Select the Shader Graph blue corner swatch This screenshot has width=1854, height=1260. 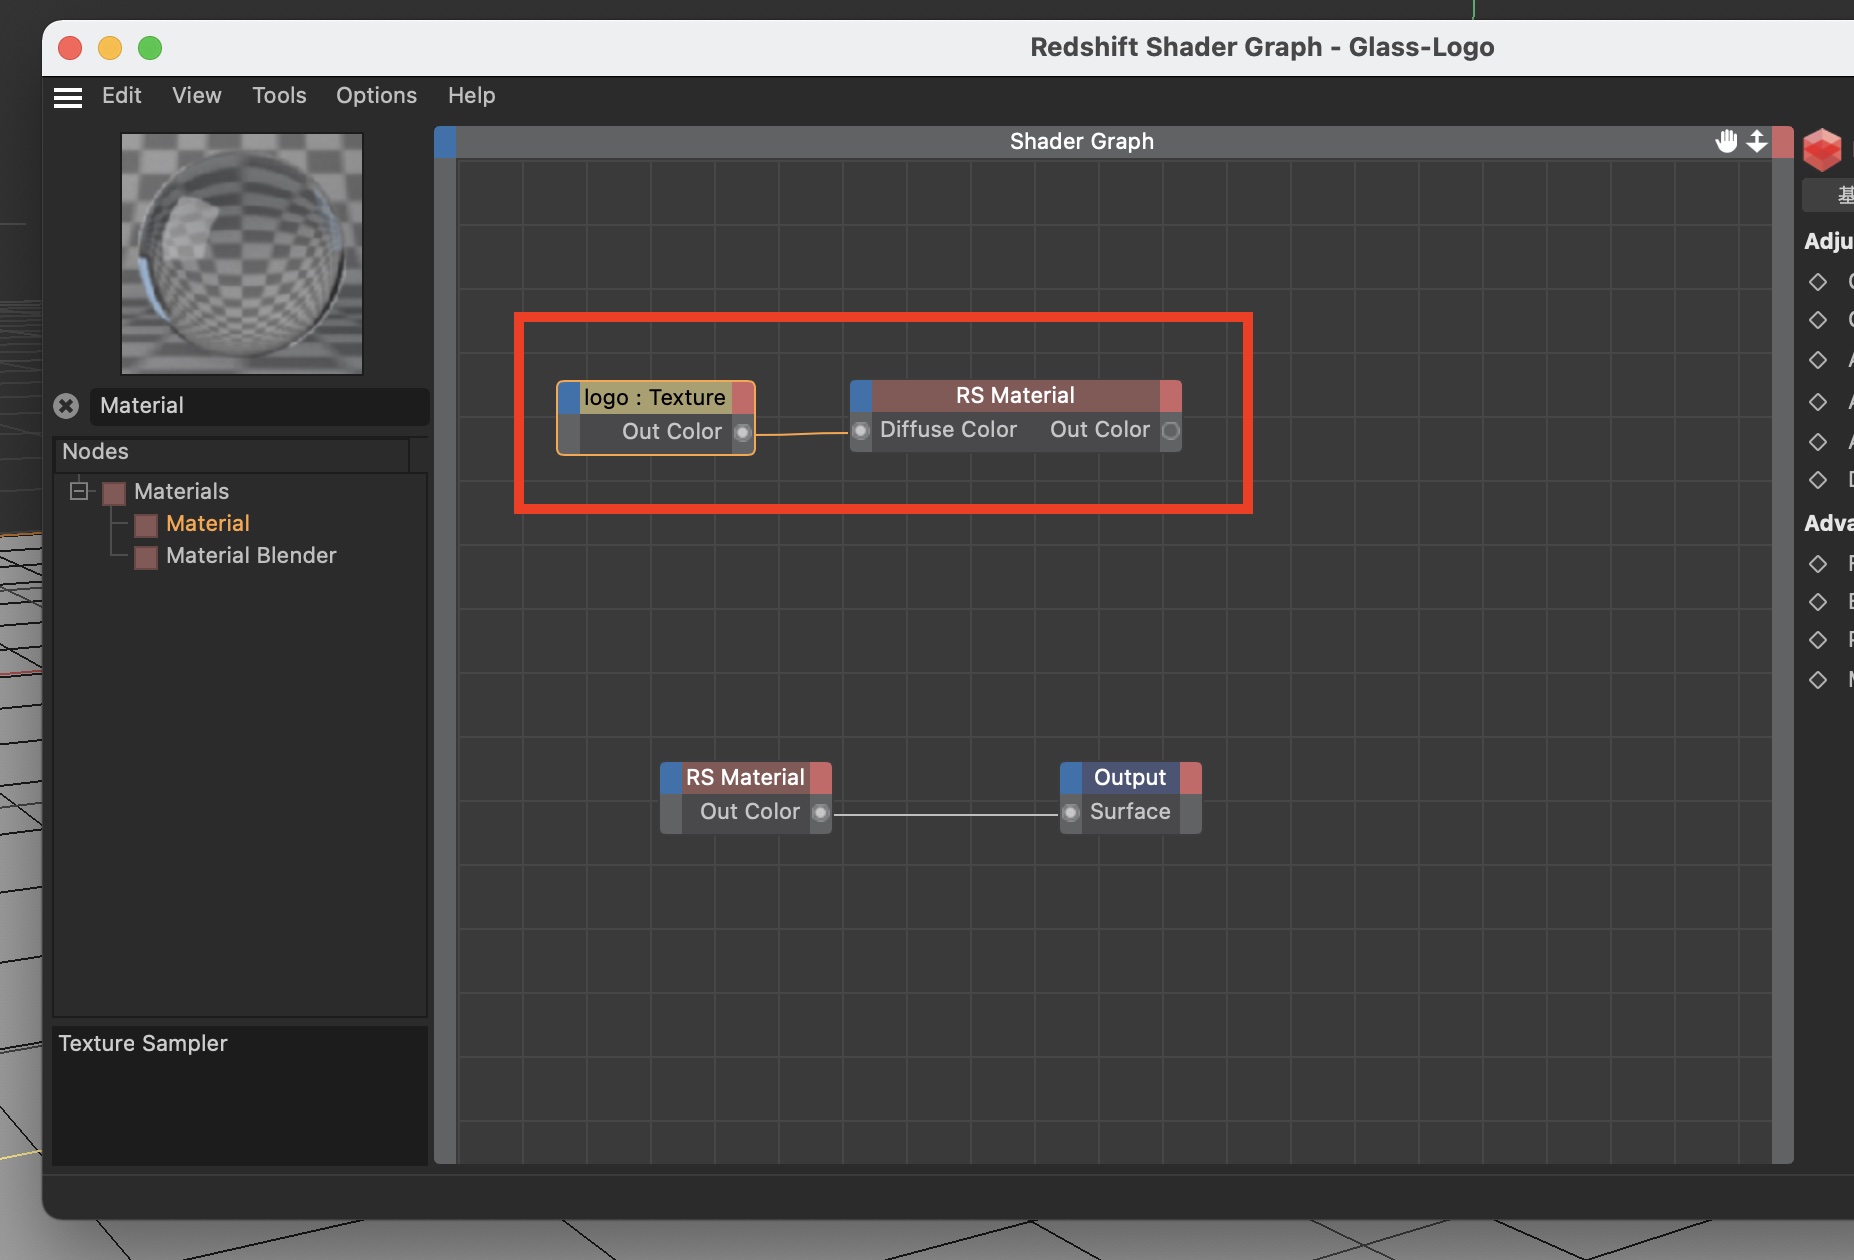[x=445, y=142]
